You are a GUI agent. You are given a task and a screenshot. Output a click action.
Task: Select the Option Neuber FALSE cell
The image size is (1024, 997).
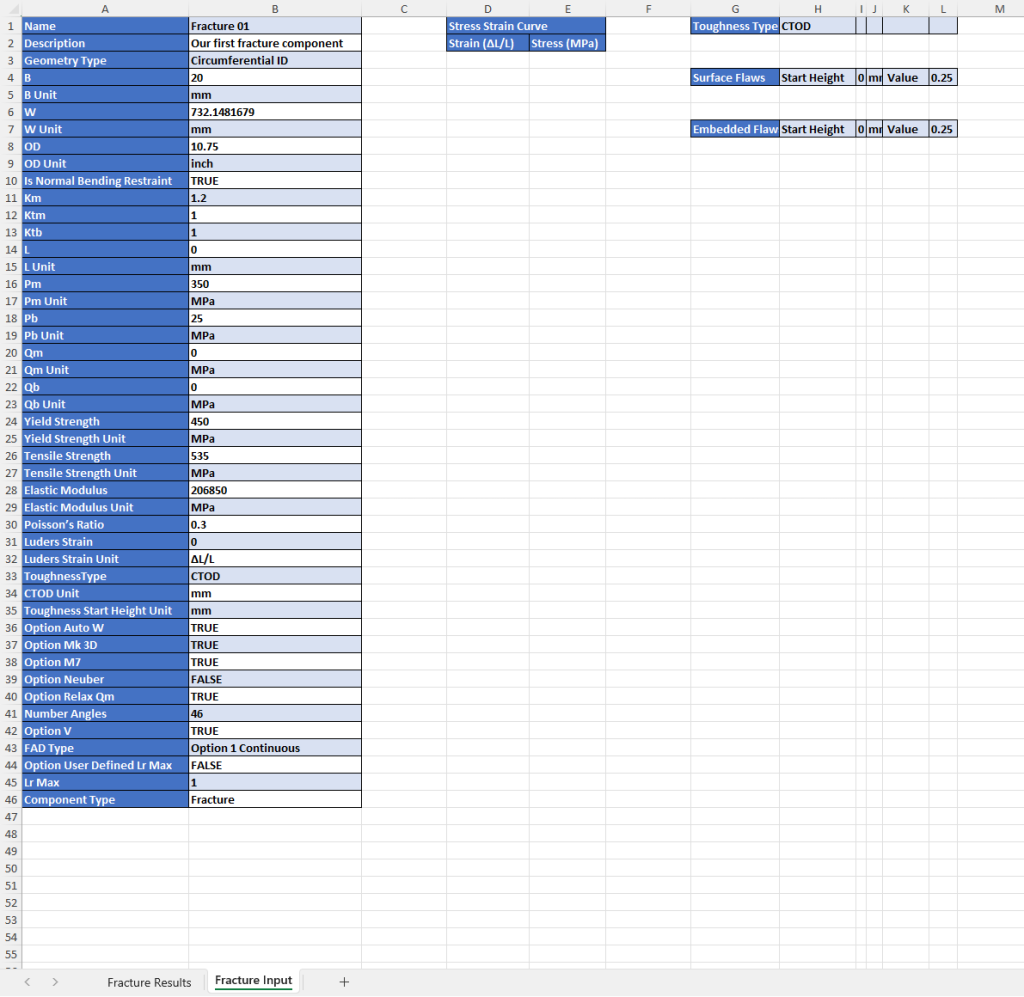click(274, 679)
